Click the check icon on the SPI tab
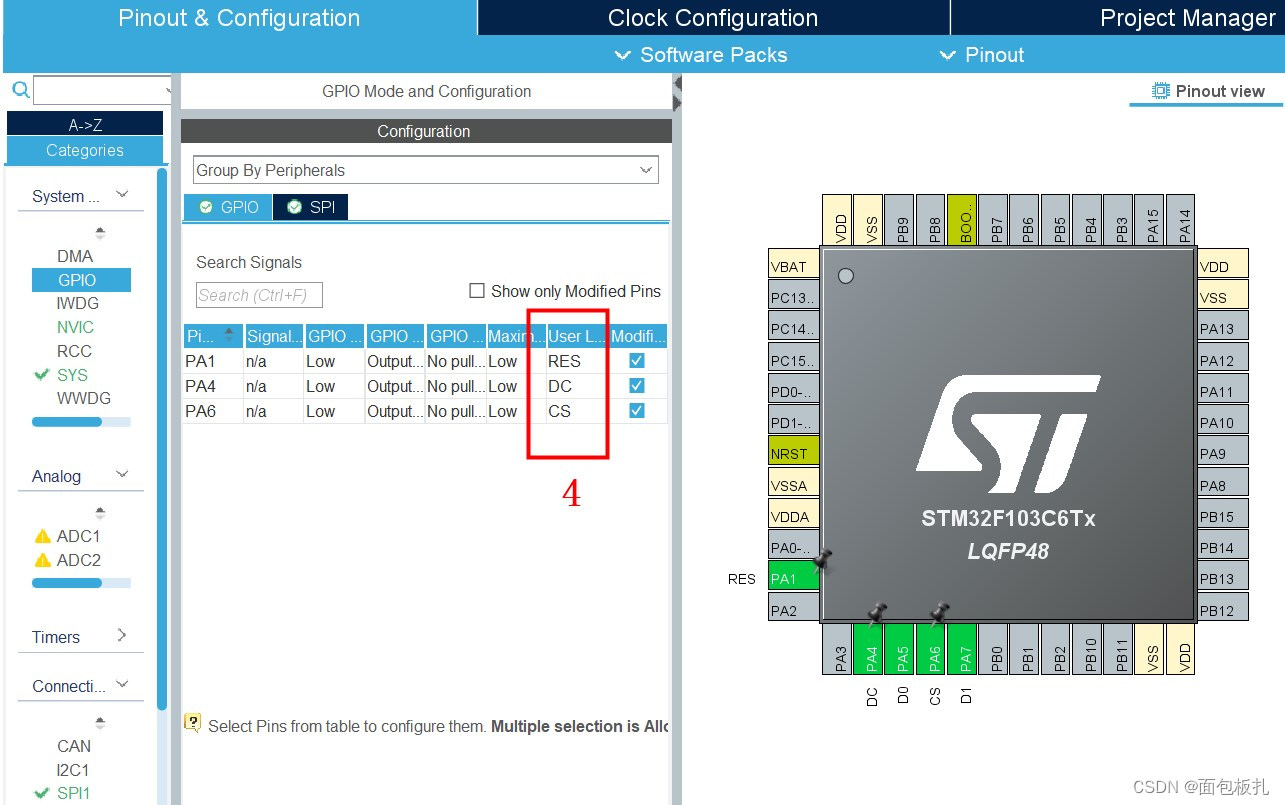Viewport: 1285px width, 805px height. [x=294, y=207]
